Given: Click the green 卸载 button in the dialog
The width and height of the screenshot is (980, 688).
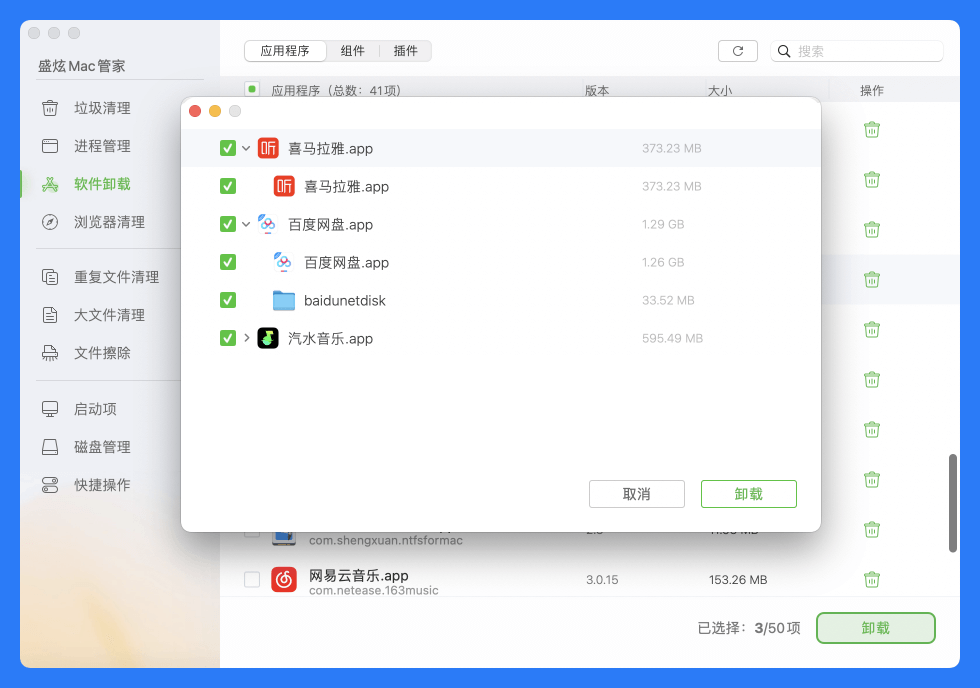Looking at the screenshot, I should point(748,494).
